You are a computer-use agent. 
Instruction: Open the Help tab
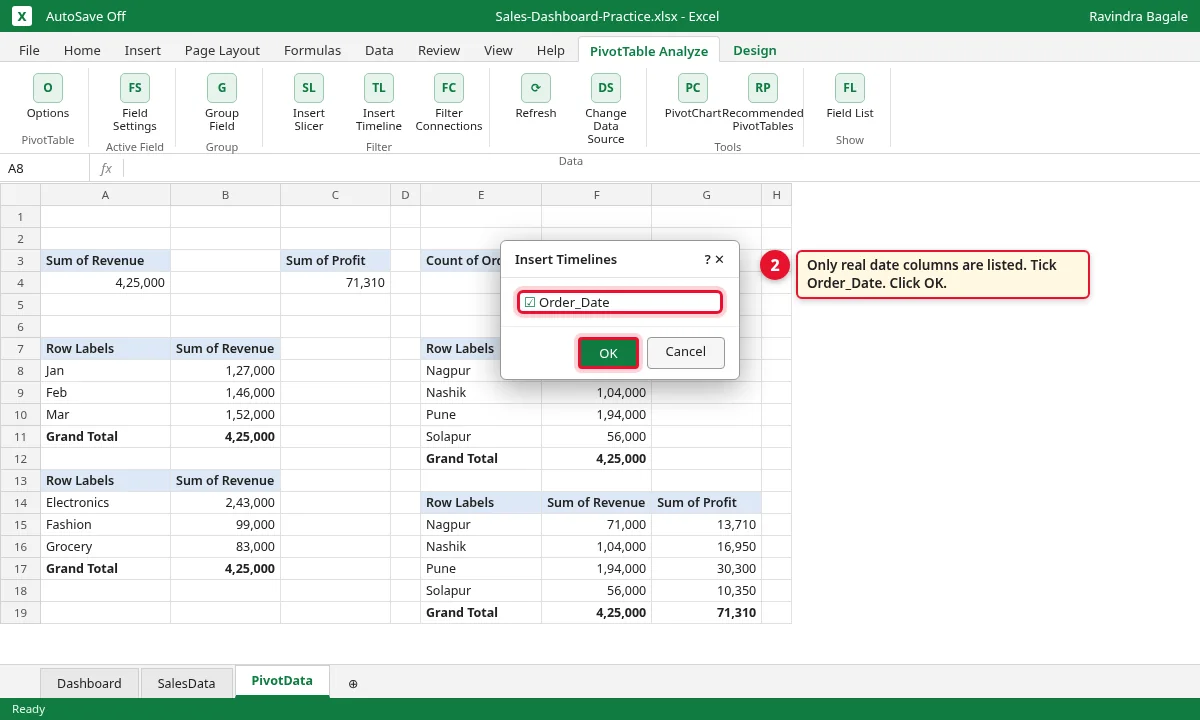coord(551,50)
